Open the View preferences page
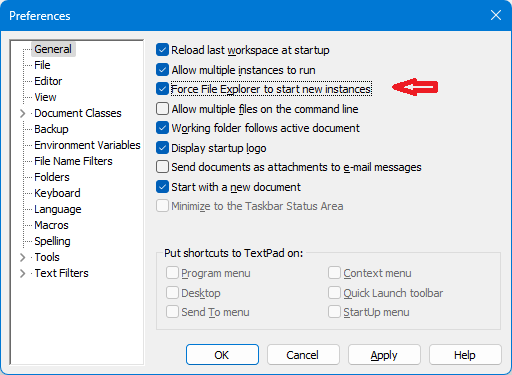The height and width of the screenshot is (375, 512). [x=46, y=97]
